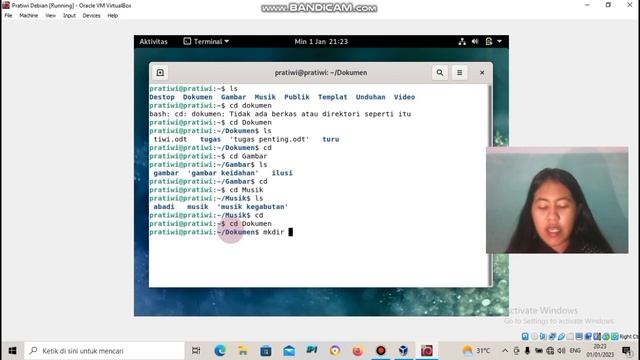This screenshot has height=360, width=640.
Task: Open the weather widget showing 31°C
Action: [x=476, y=351]
